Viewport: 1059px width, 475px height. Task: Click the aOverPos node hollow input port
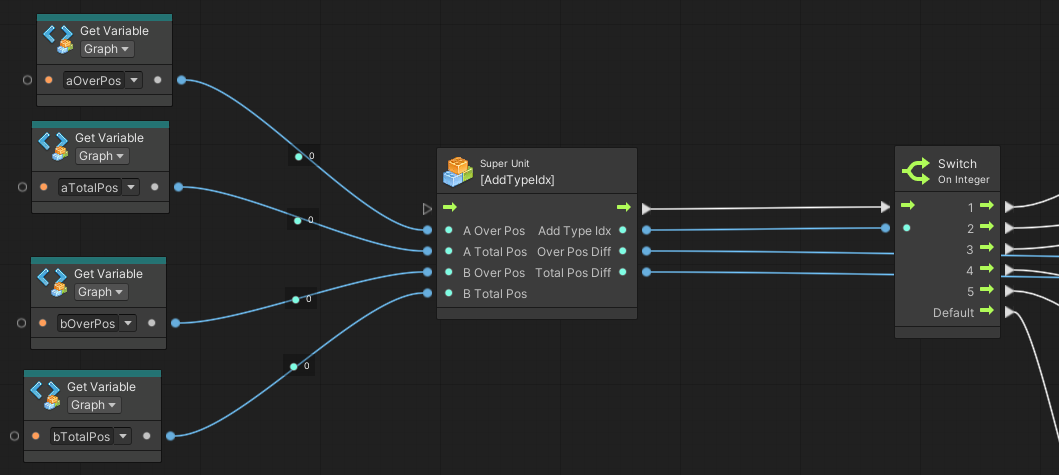pyautogui.click(x=27, y=80)
